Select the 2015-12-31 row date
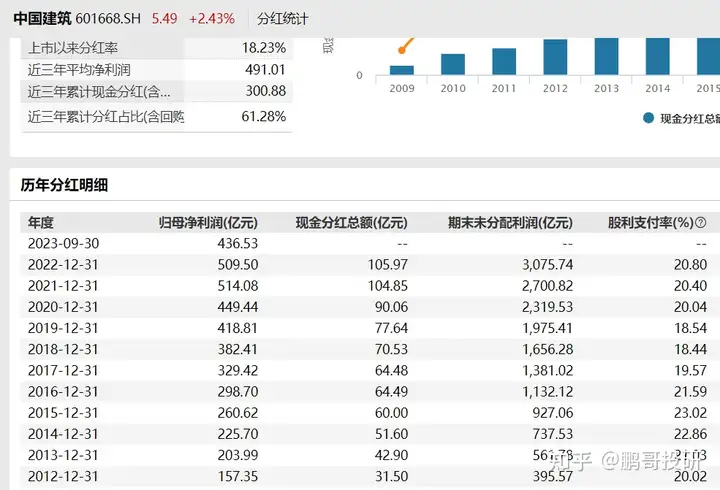The width and height of the screenshot is (720, 490). point(63,412)
